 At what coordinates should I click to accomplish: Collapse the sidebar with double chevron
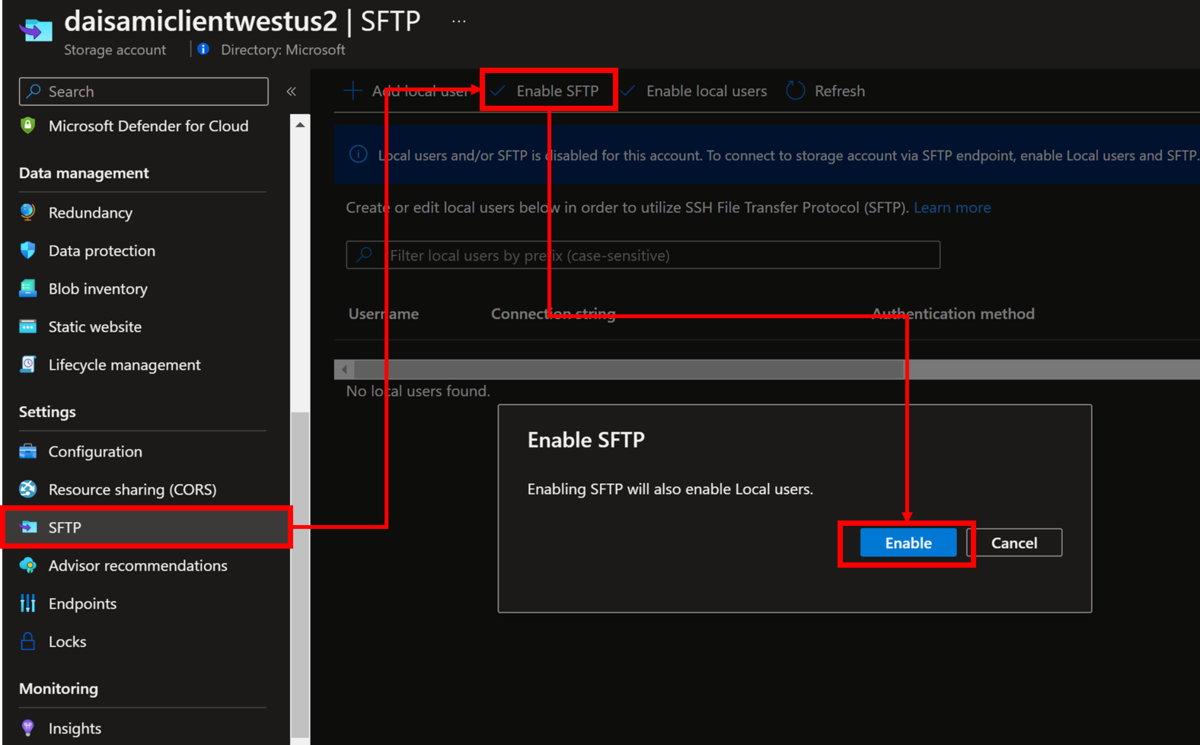point(291,91)
